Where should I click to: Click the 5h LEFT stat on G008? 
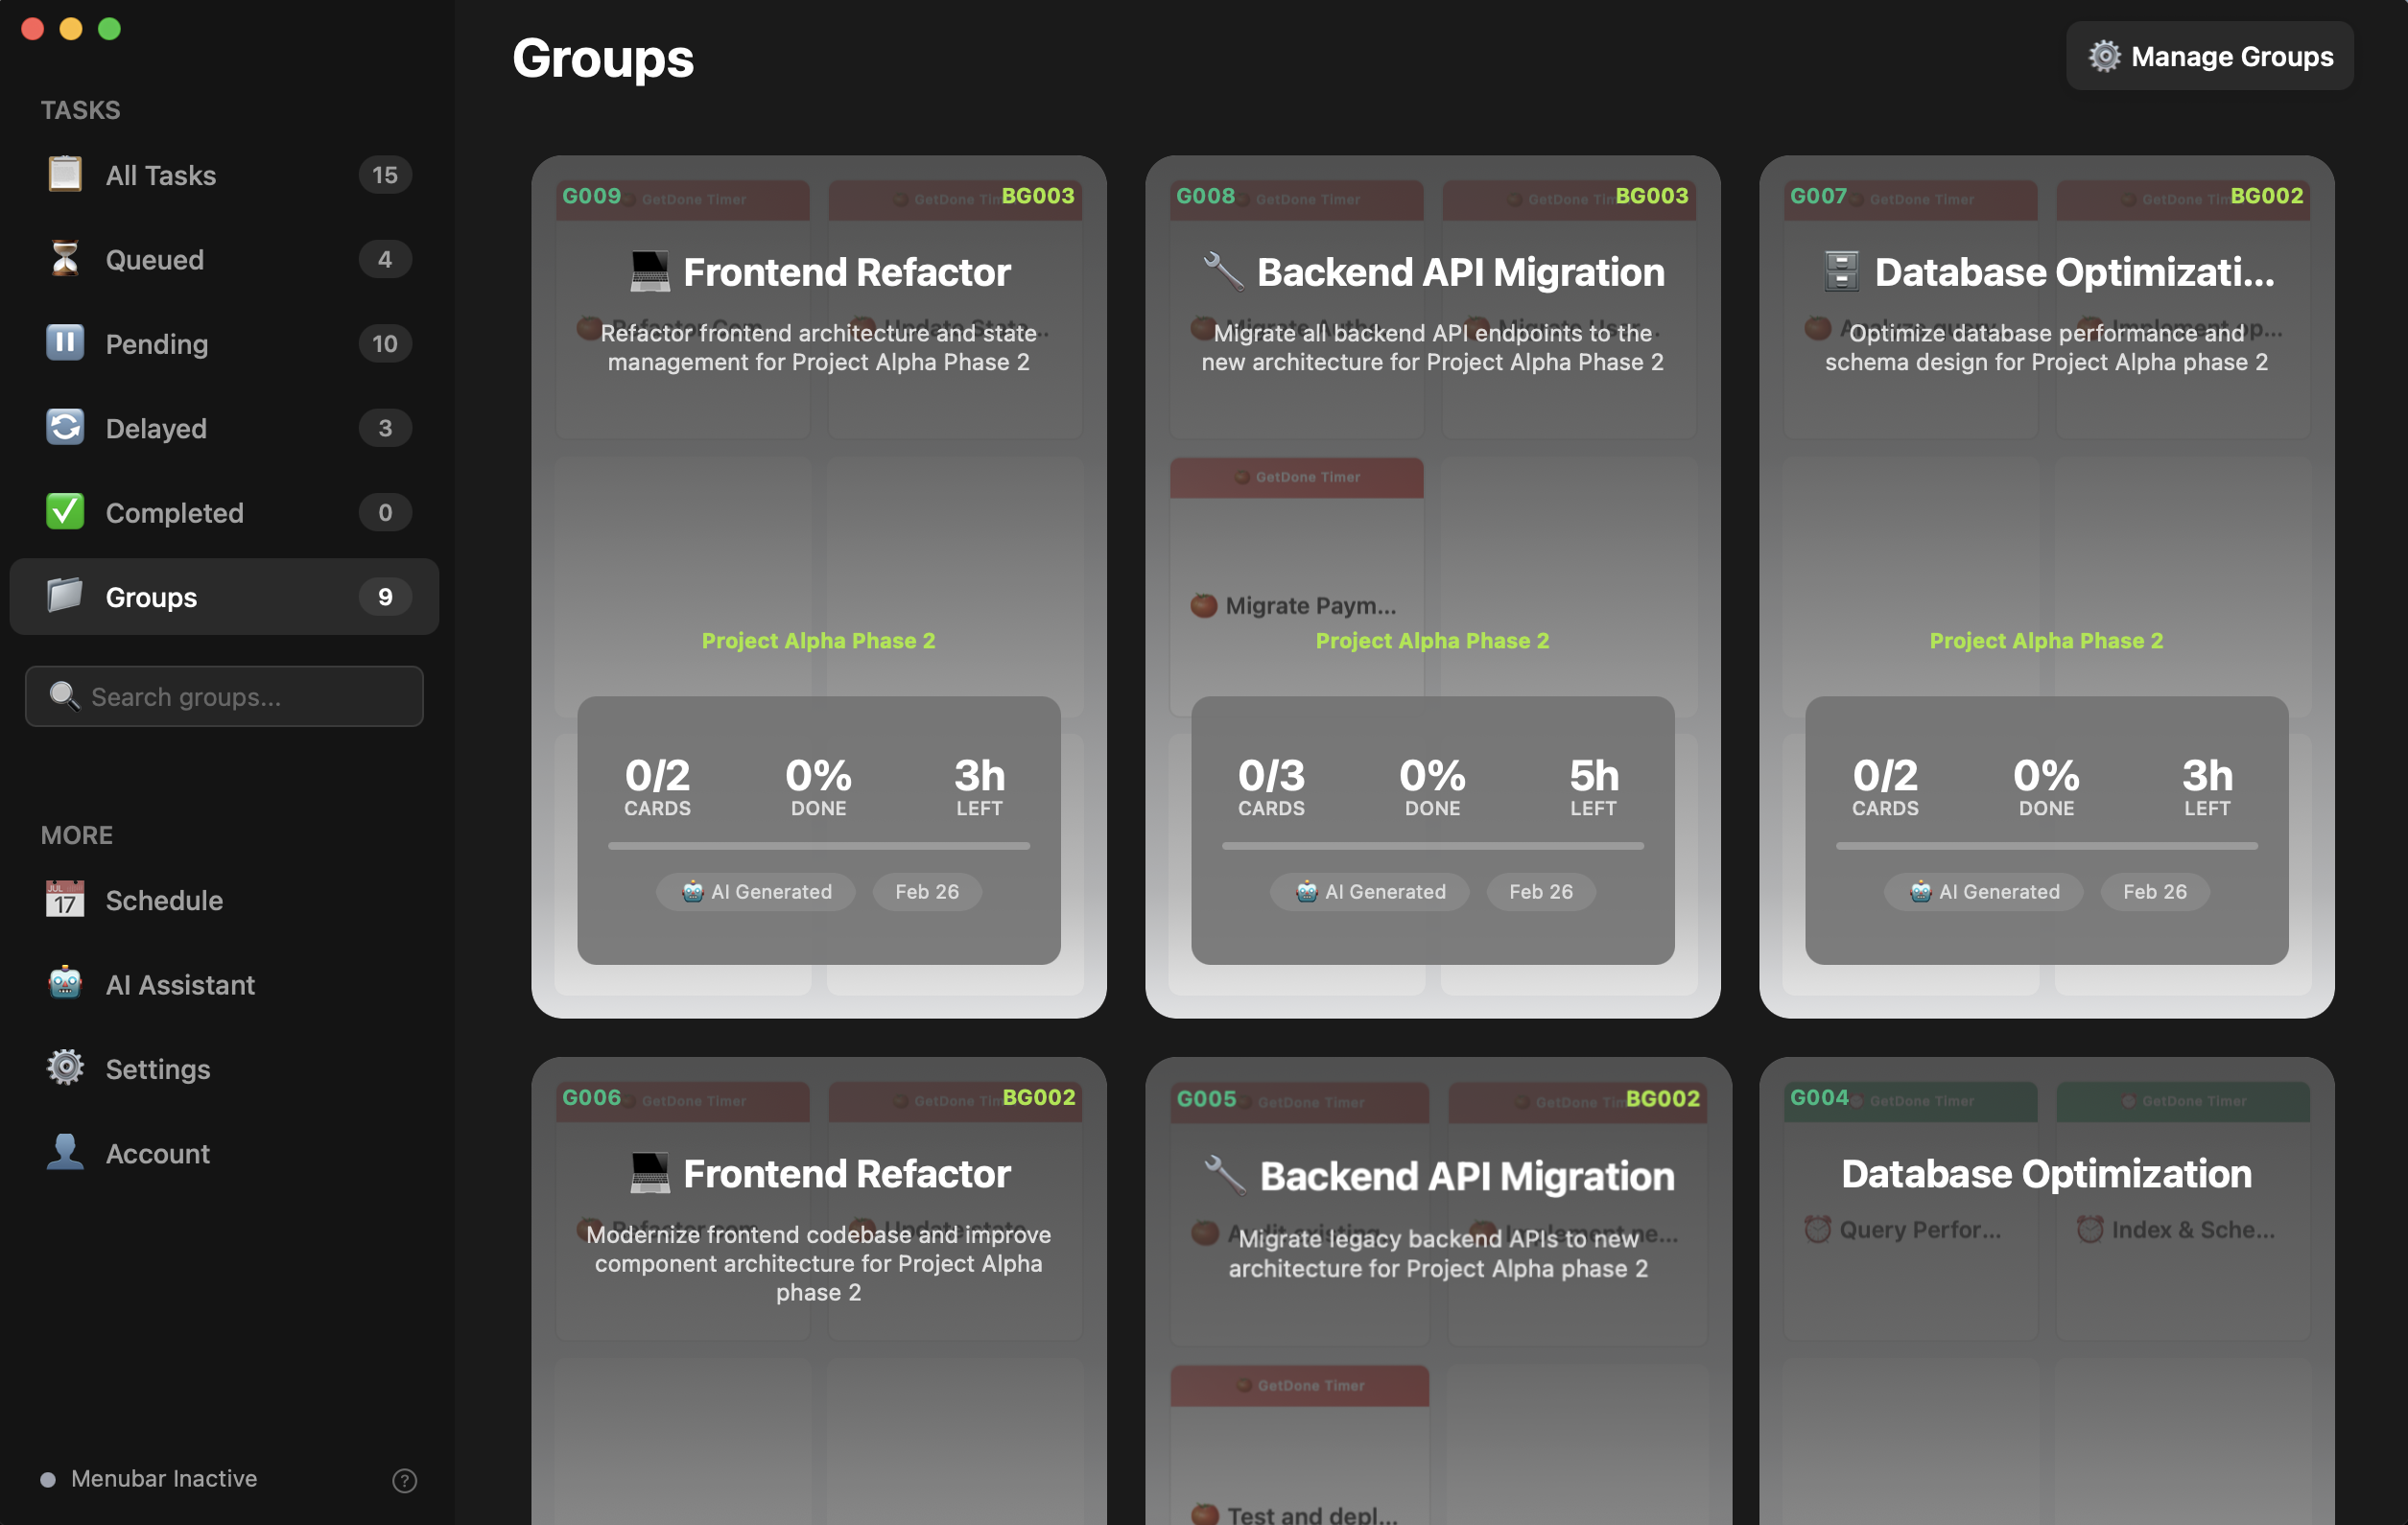(x=1593, y=786)
